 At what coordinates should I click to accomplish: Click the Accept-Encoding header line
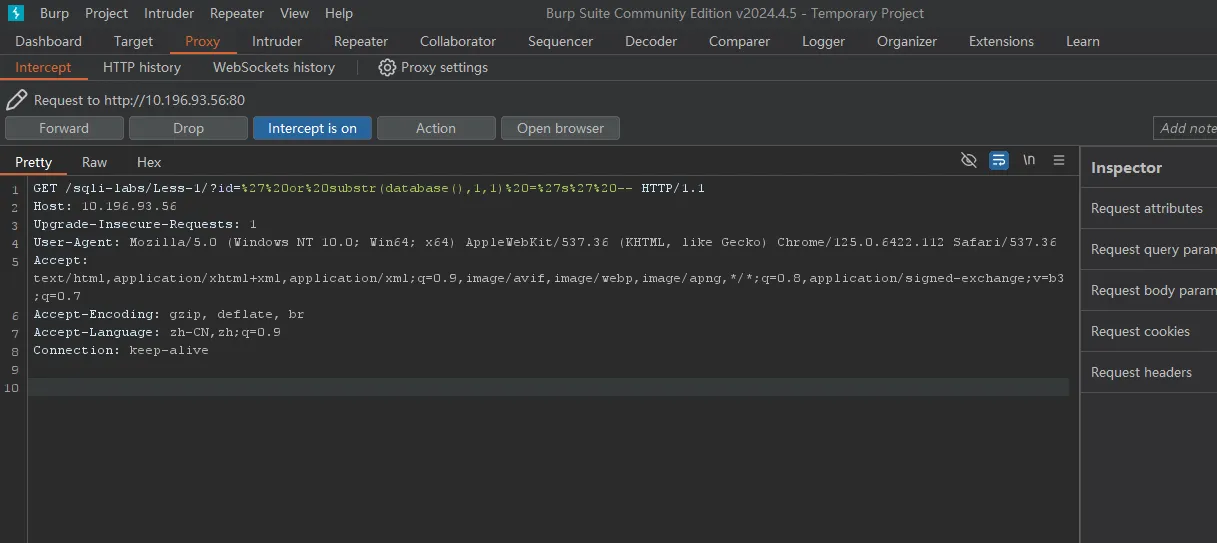[168, 314]
